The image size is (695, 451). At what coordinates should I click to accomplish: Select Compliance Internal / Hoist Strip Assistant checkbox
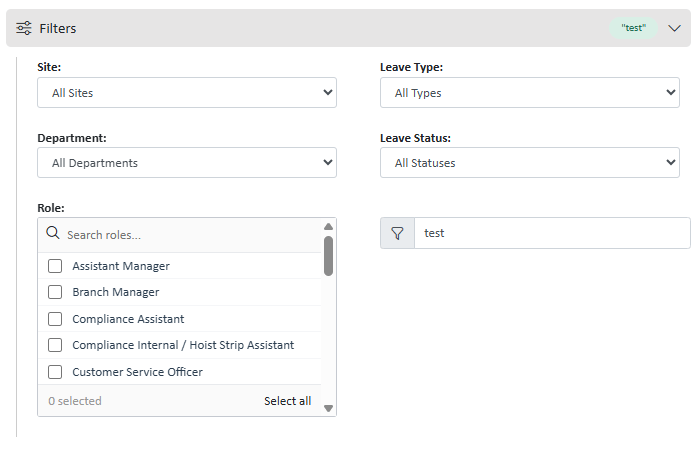[55, 345]
